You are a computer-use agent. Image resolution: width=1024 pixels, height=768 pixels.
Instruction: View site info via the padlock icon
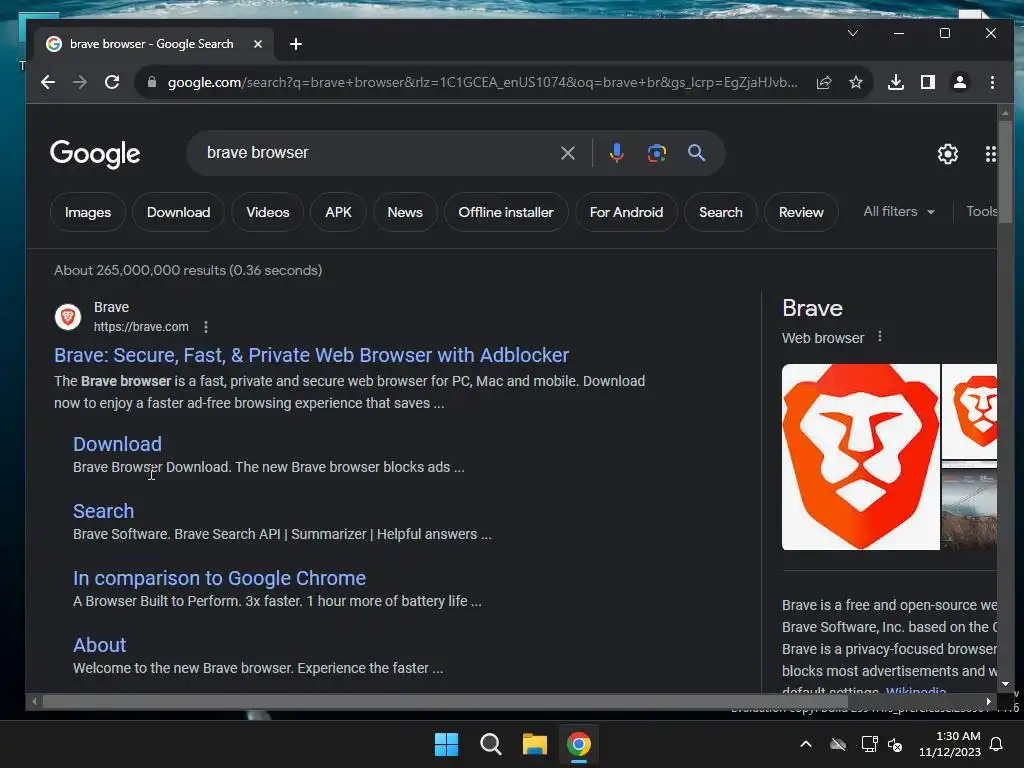point(152,82)
